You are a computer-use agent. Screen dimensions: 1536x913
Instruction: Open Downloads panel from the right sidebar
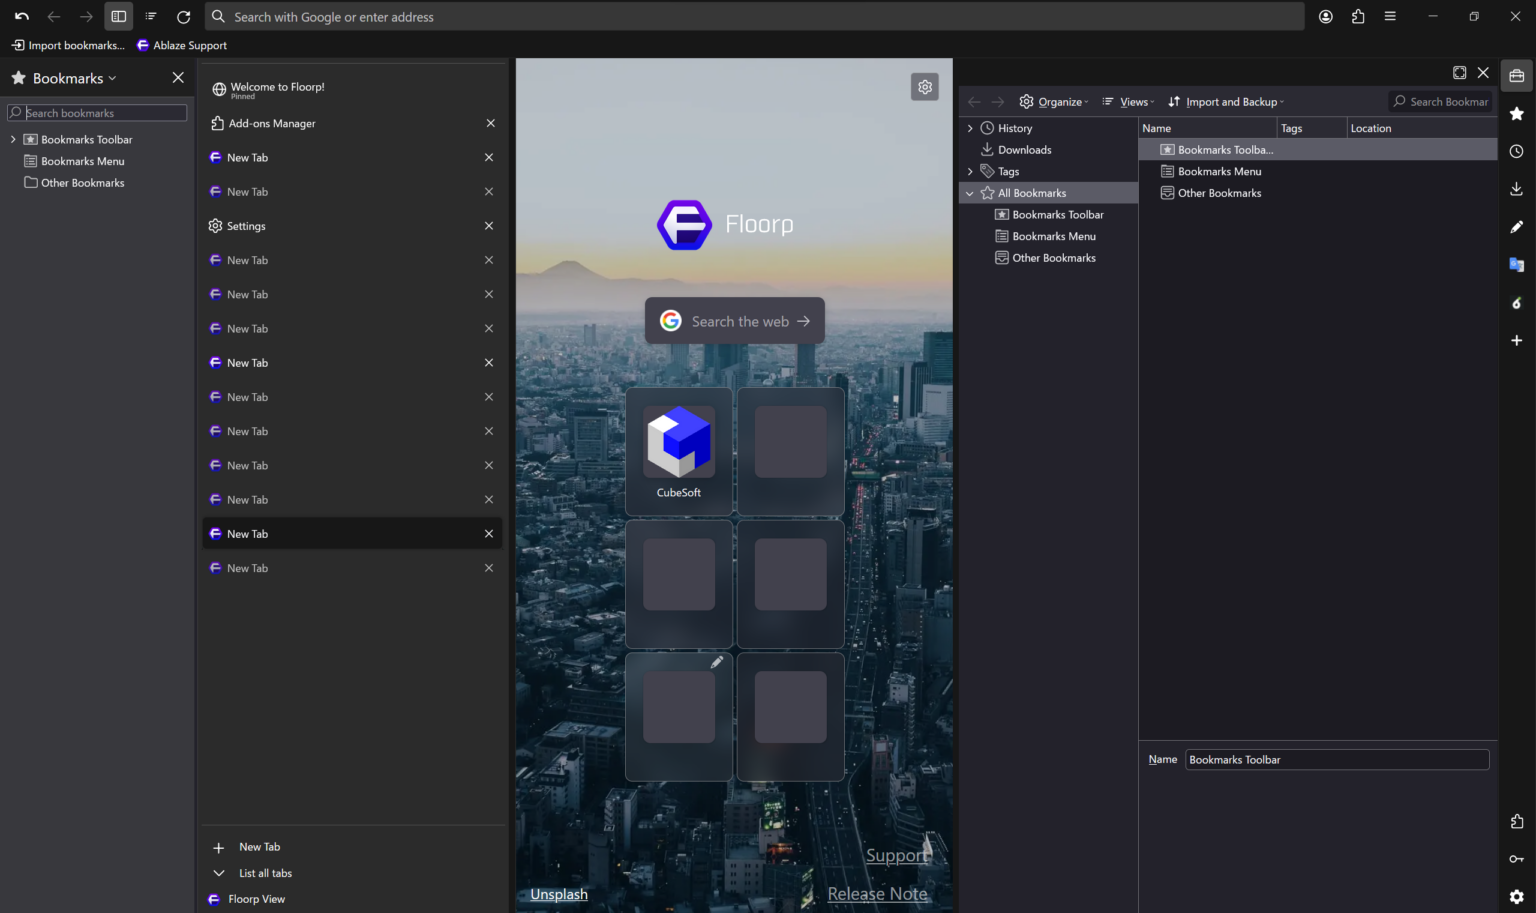coord(1516,188)
